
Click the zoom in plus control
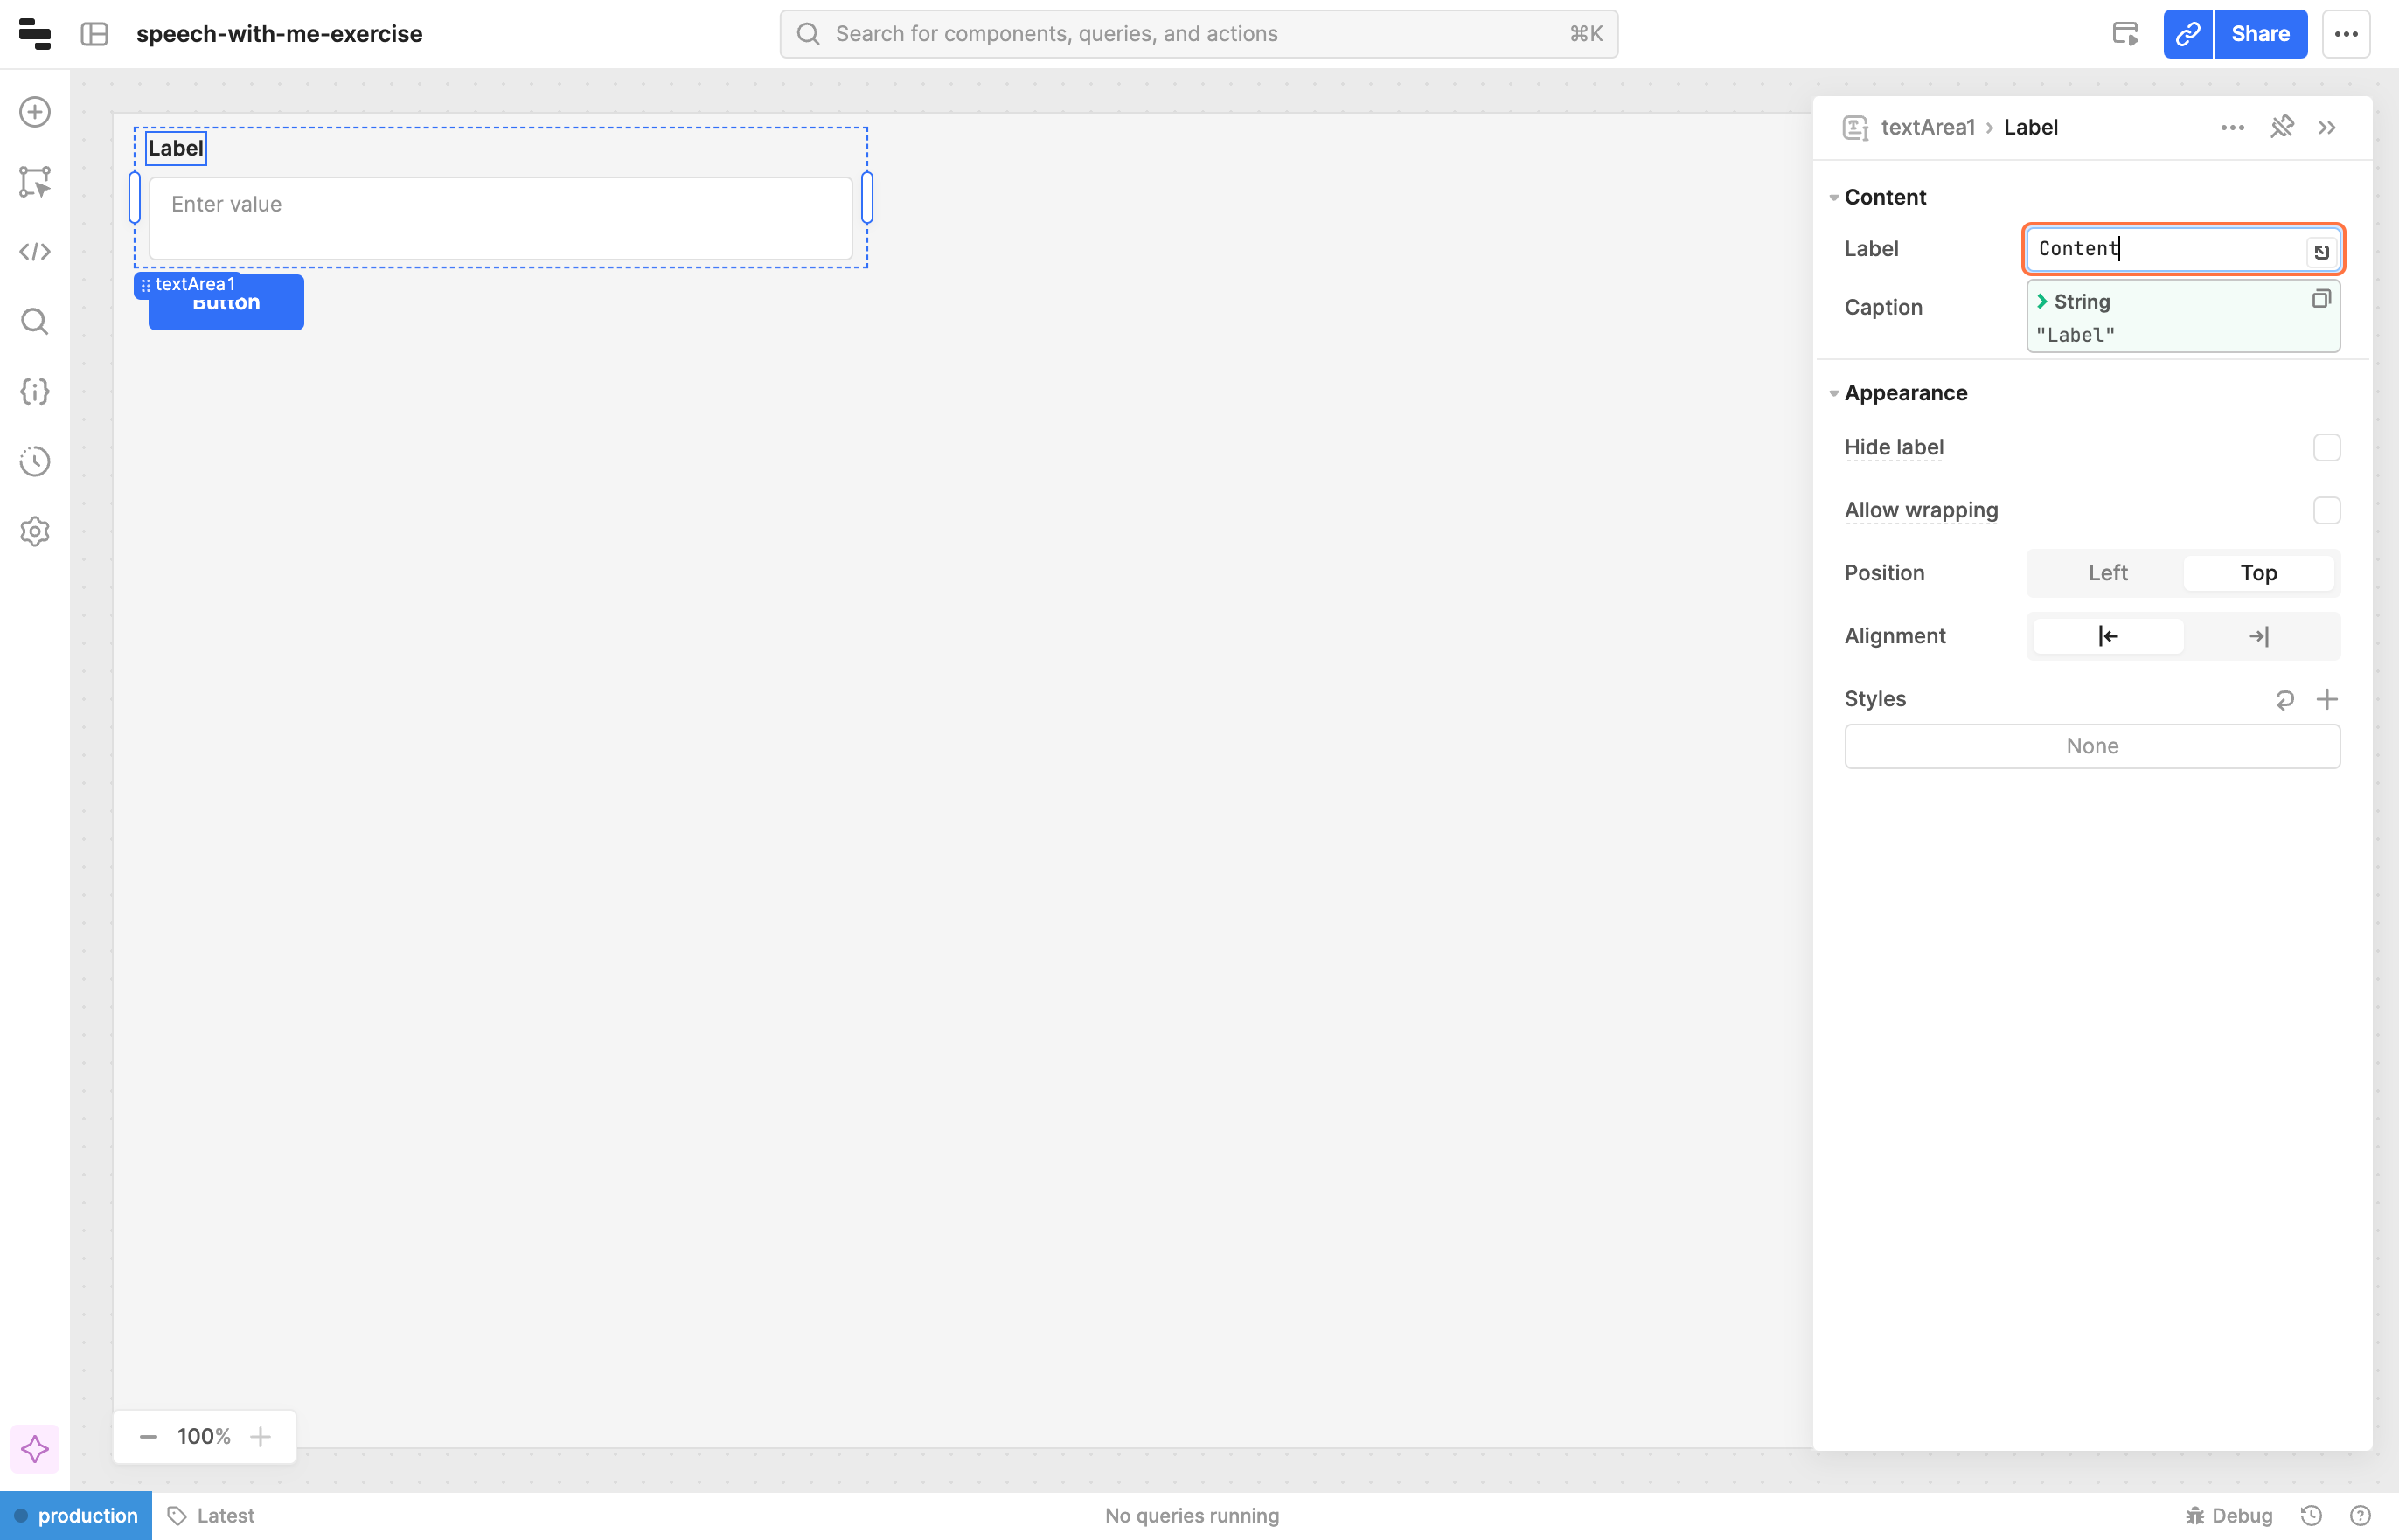click(x=261, y=1437)
